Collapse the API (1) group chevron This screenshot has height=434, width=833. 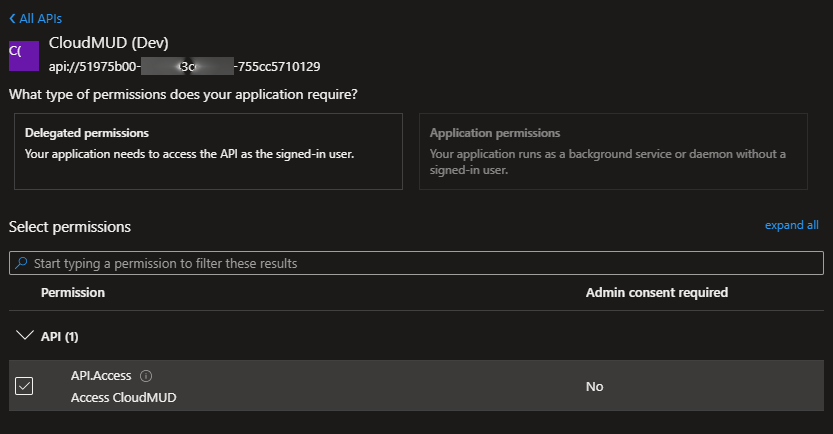point(24,336)
